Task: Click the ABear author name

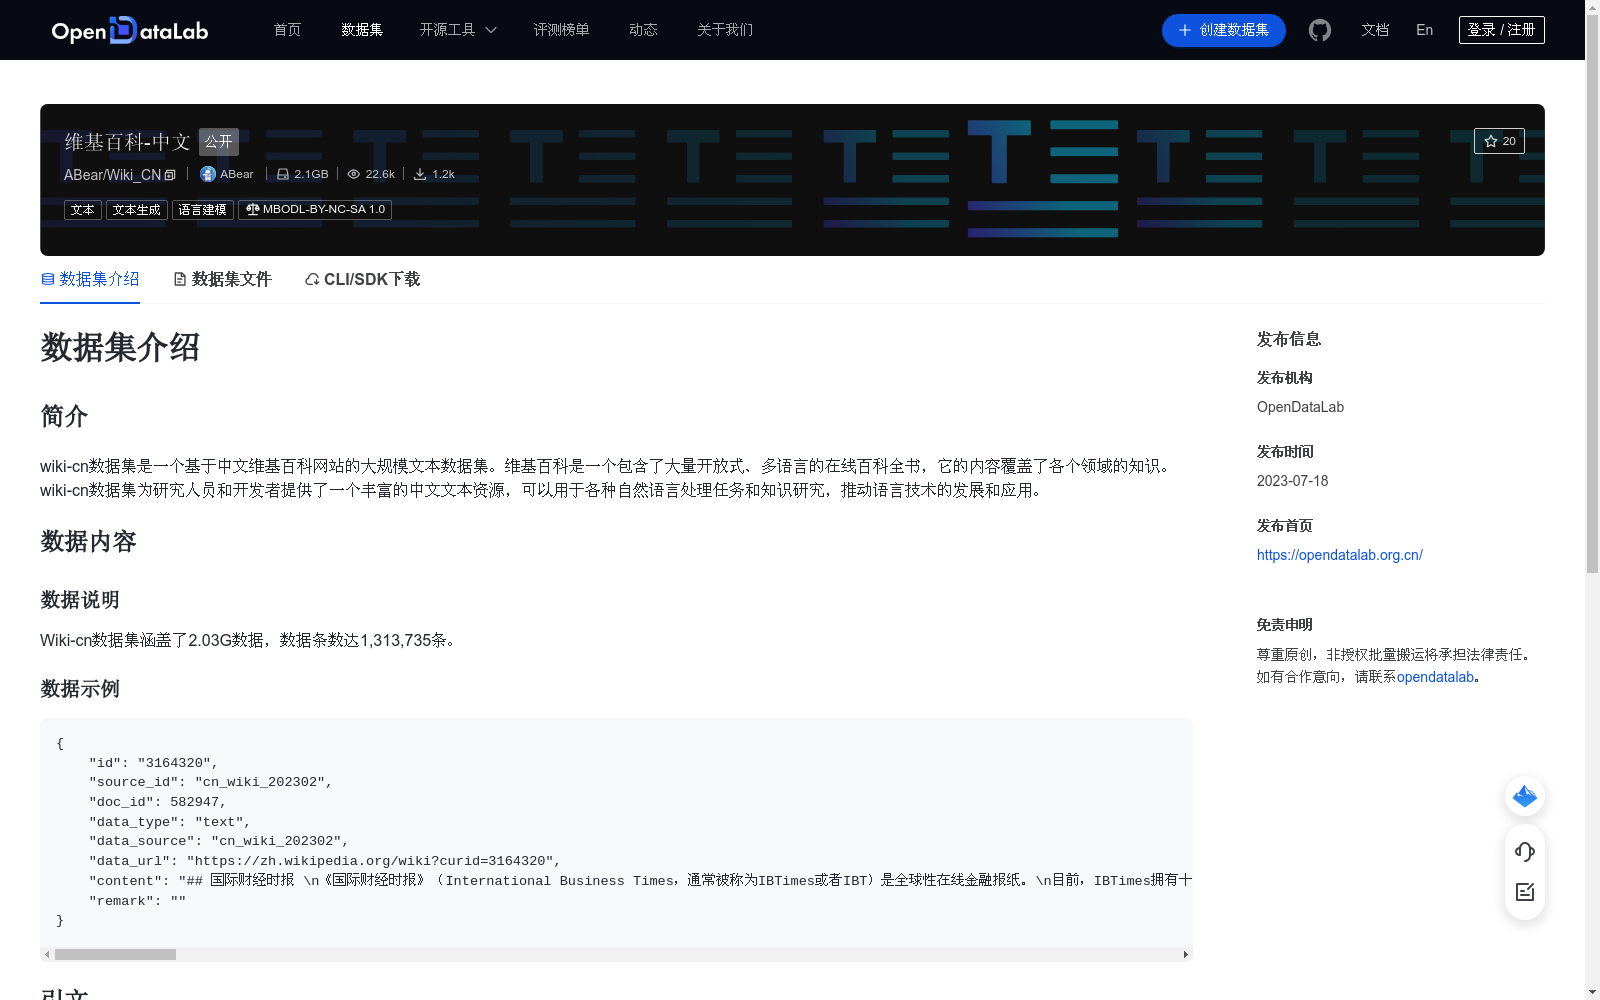Action: pos(237,174)
